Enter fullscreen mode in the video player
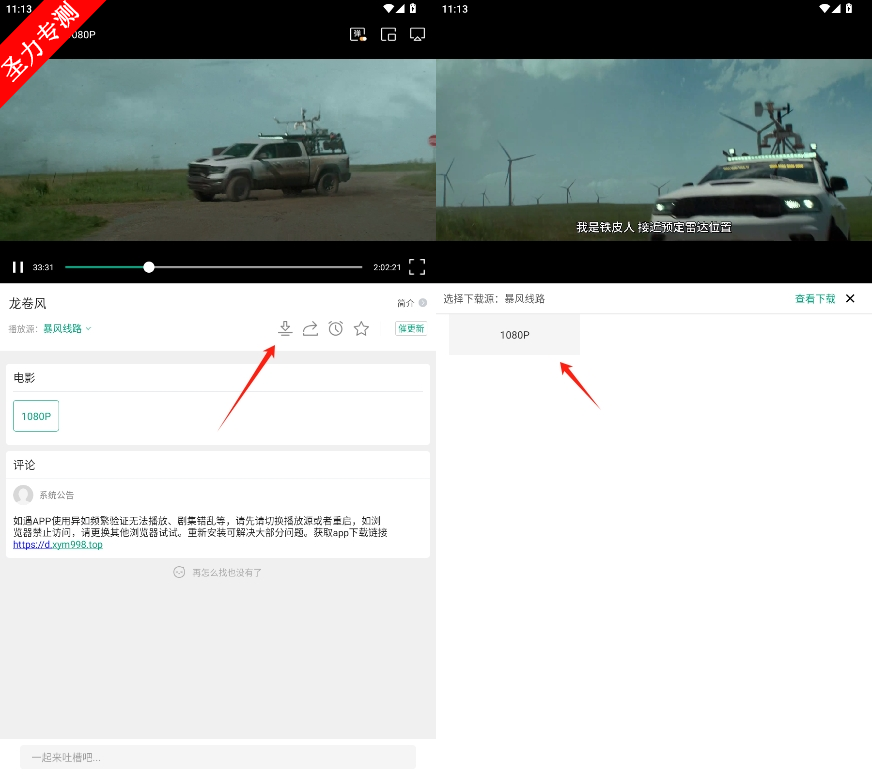872x775 pixels. (417, 267)
